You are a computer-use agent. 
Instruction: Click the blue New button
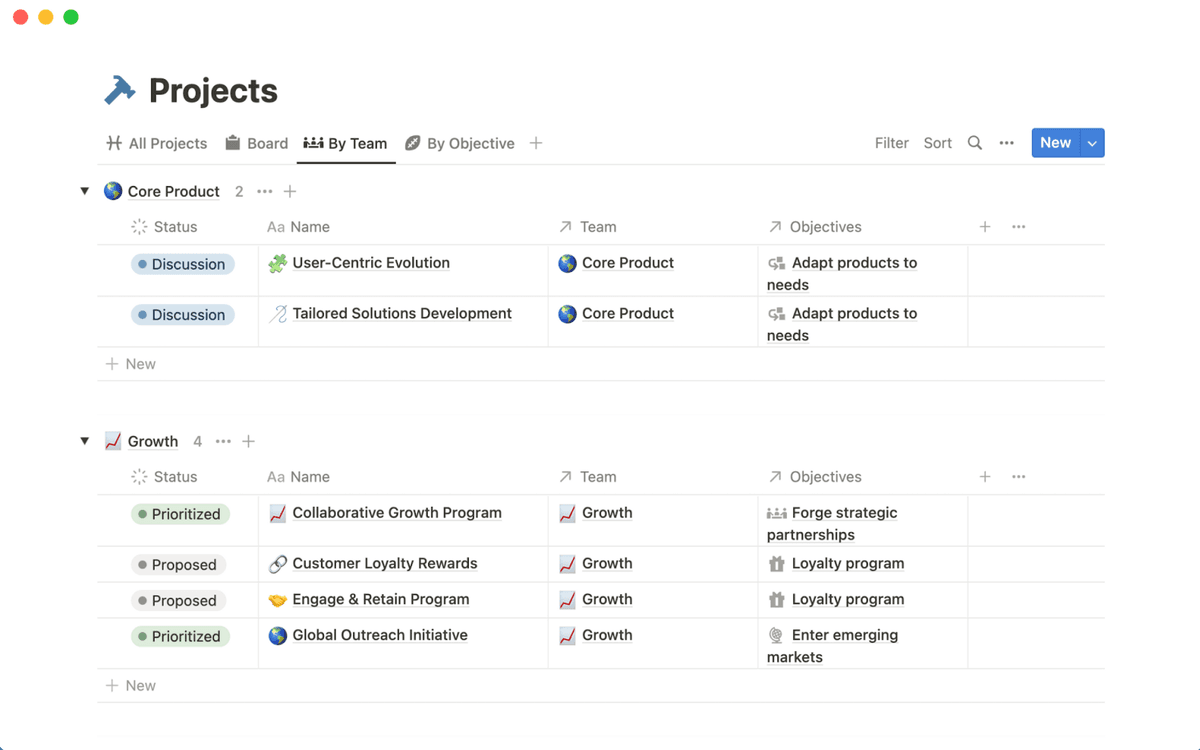click(1055, 142)
